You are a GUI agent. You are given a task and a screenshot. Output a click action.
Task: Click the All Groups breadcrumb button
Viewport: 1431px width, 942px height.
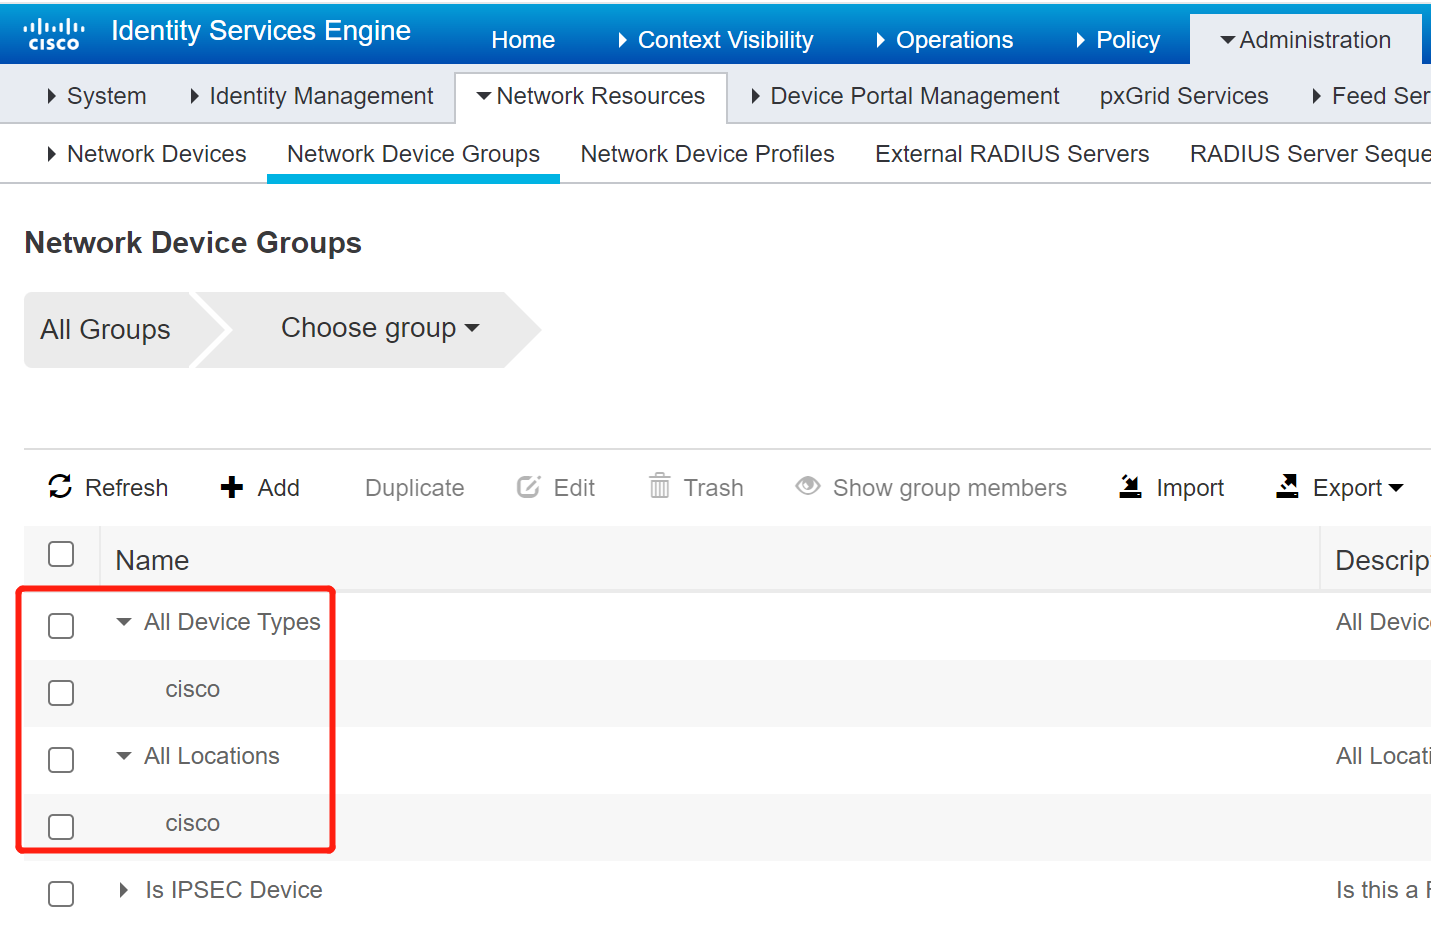click(x=105, y=330)
